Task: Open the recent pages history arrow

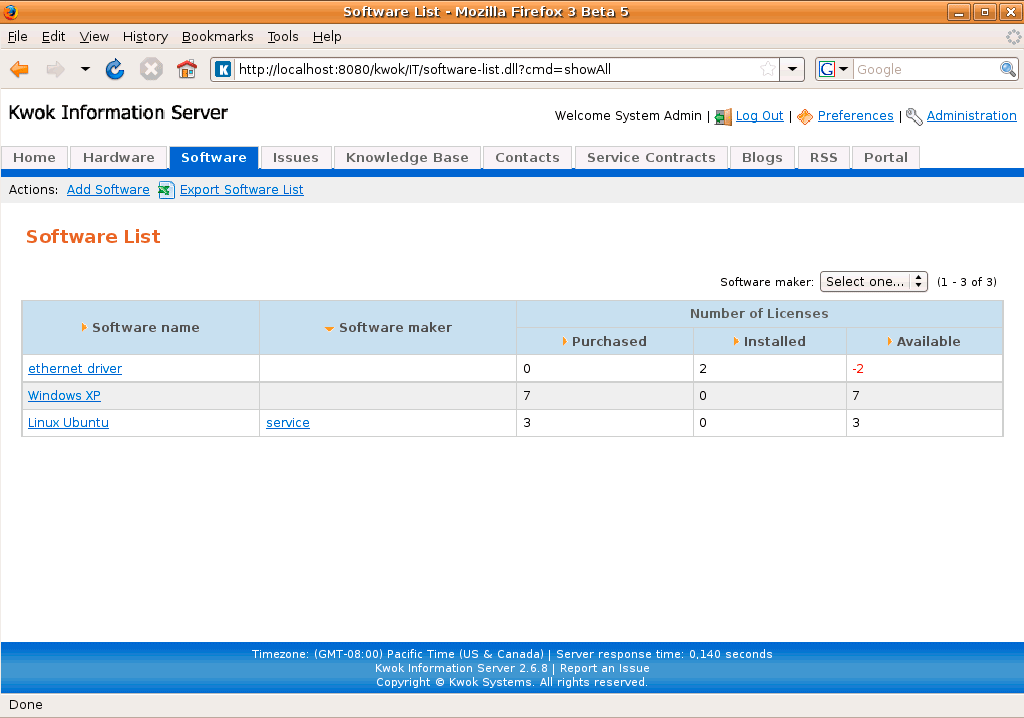Action: pos(85,69)
